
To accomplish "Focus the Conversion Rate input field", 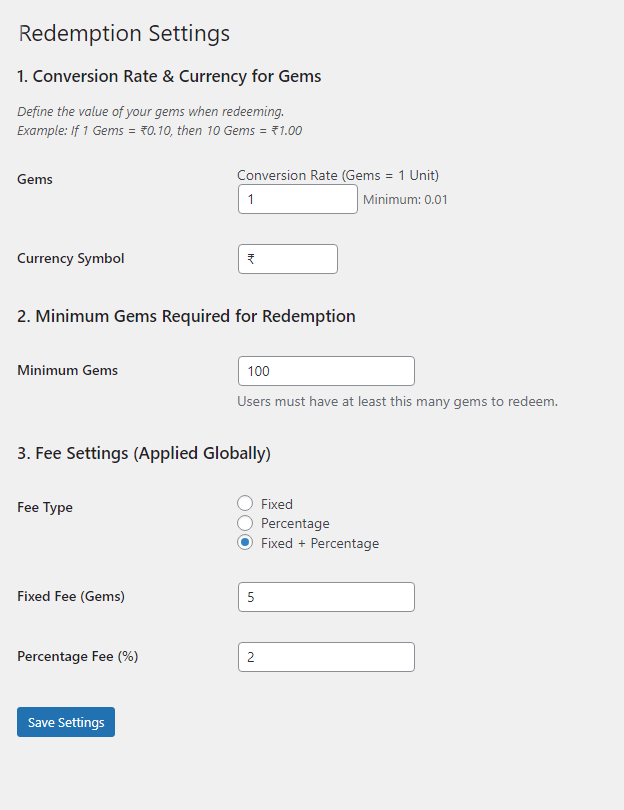I will tap(298, 199).
